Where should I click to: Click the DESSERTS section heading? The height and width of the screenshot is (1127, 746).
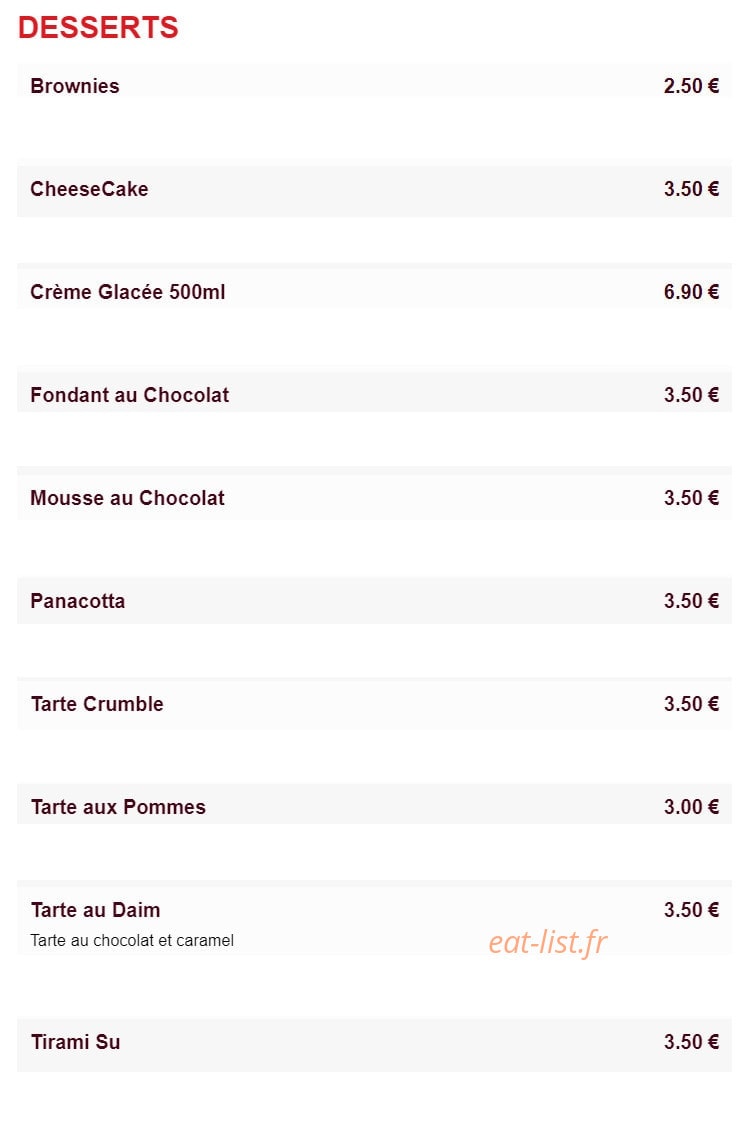(98, 27)
